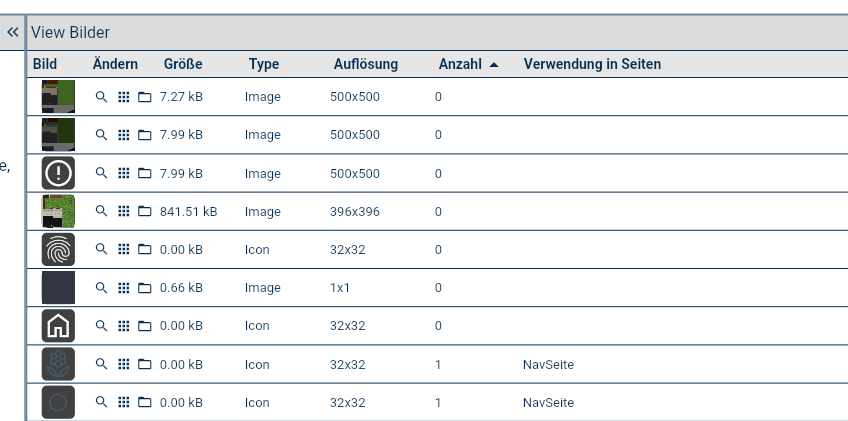Click the magnifier icon in the 7.27 kB row
848x421 pixels.
tap(101, 97)
